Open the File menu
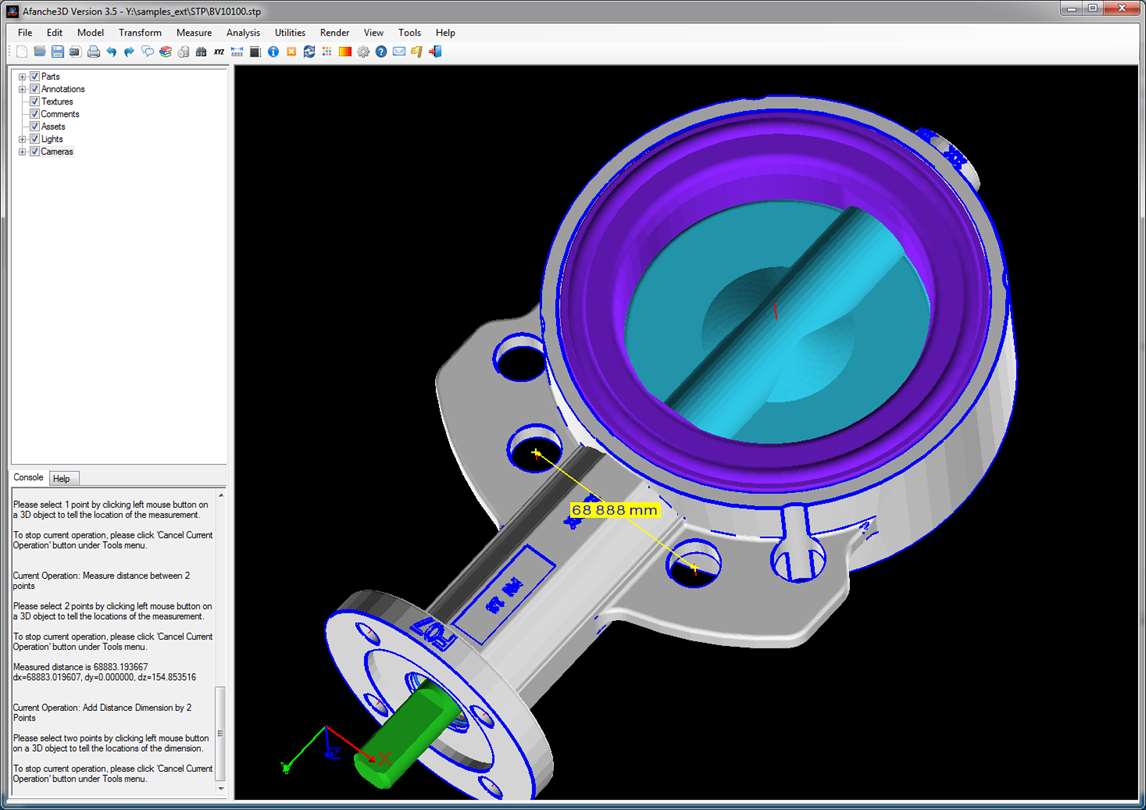Image resolution: width=1146 pixels, height=810 pixels. (x=25, y=32)
